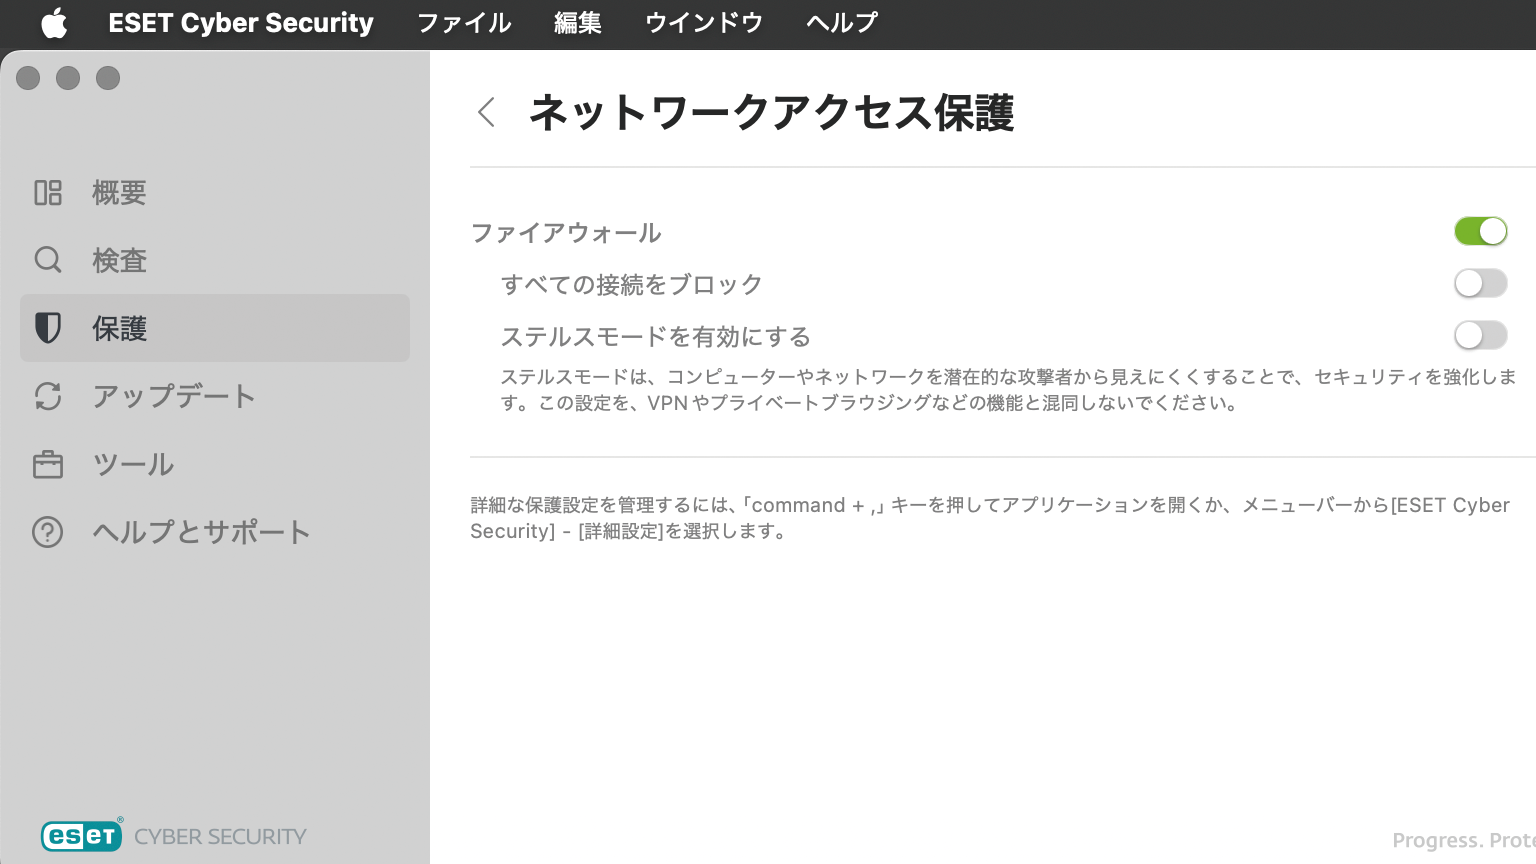Open the ウインドウ menu
Image resolution: width=1536 pixels, height=864 pixels.
(x=704, y=23)
